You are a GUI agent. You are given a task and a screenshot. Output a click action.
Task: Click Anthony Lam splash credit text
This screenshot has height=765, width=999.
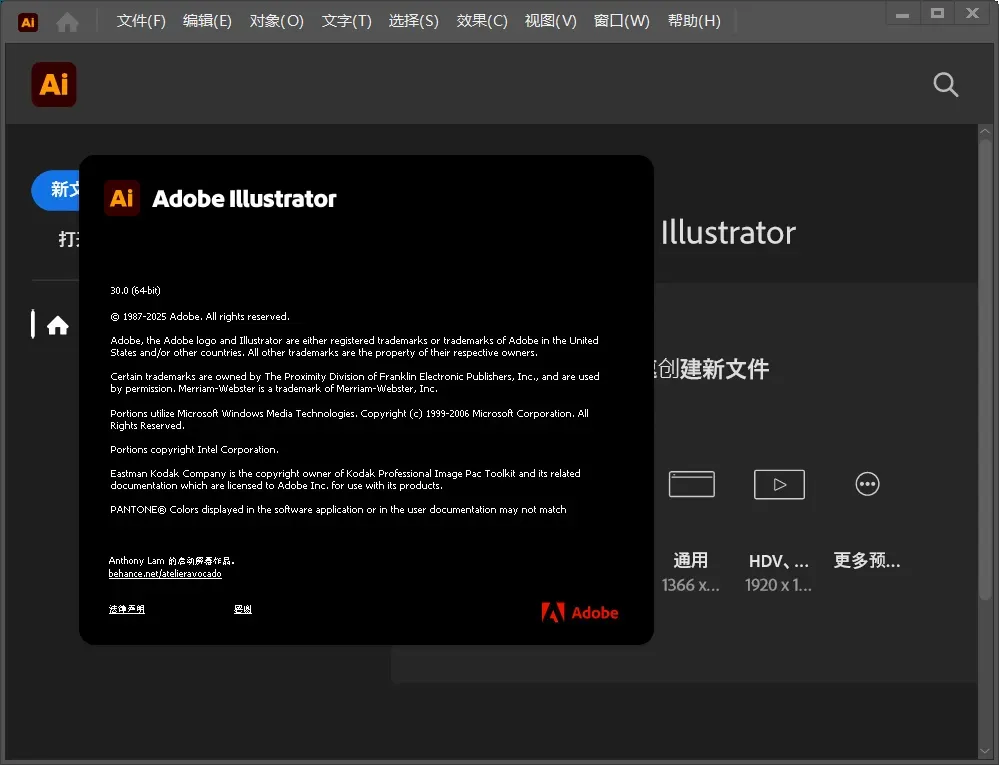point(171,561)
